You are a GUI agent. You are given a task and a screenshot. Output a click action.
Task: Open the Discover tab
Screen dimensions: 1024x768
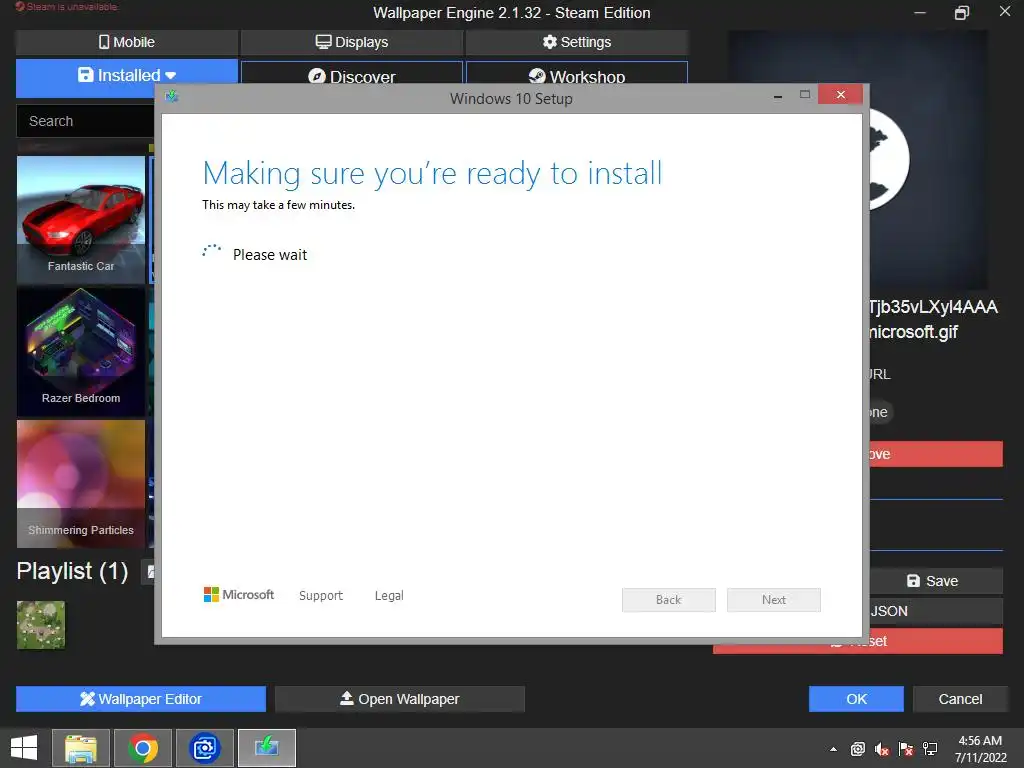click(352, 73)
